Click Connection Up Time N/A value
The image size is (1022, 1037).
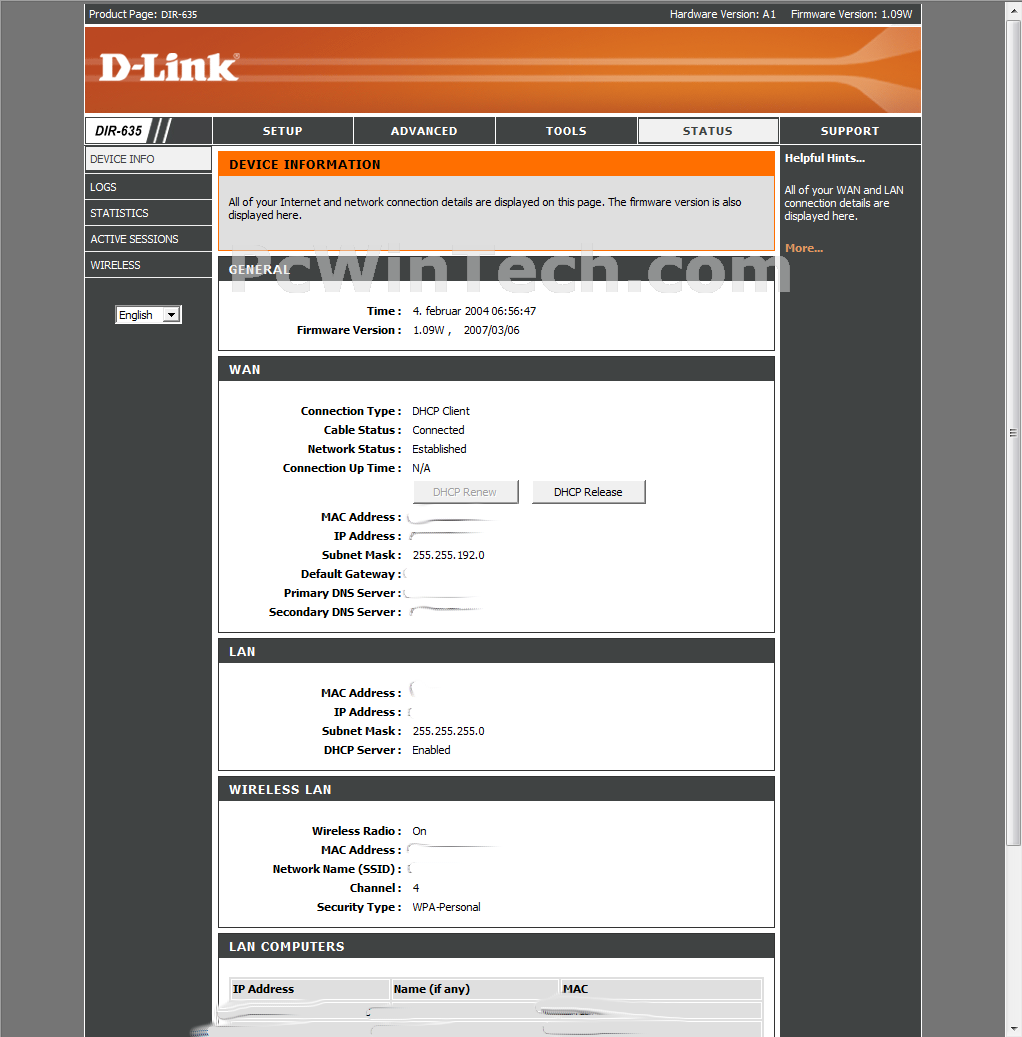click(421, 468)
